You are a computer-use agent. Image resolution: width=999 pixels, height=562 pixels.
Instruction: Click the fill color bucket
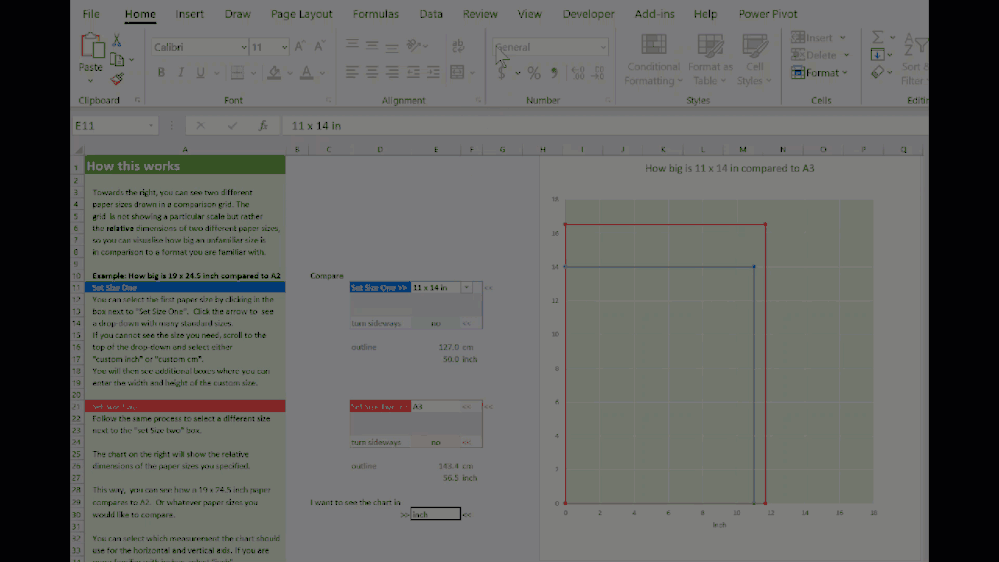[274, 73]
